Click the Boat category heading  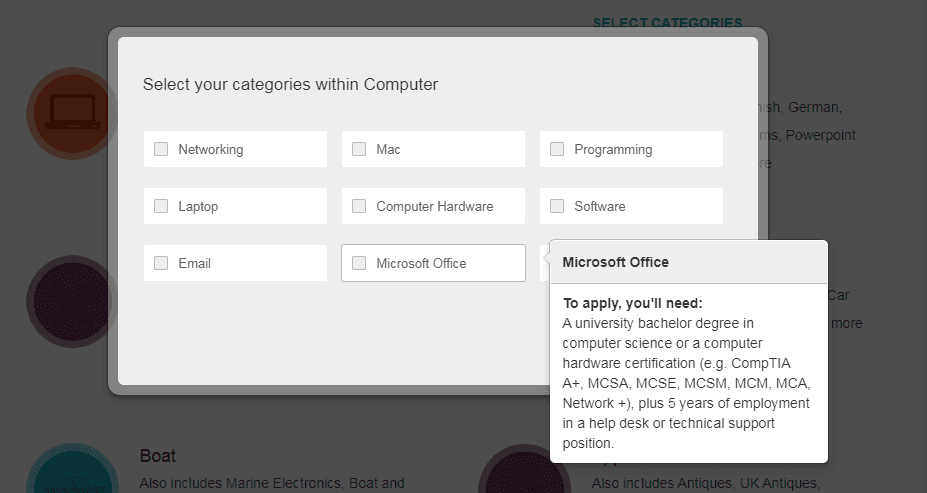(x=158, y=456)
